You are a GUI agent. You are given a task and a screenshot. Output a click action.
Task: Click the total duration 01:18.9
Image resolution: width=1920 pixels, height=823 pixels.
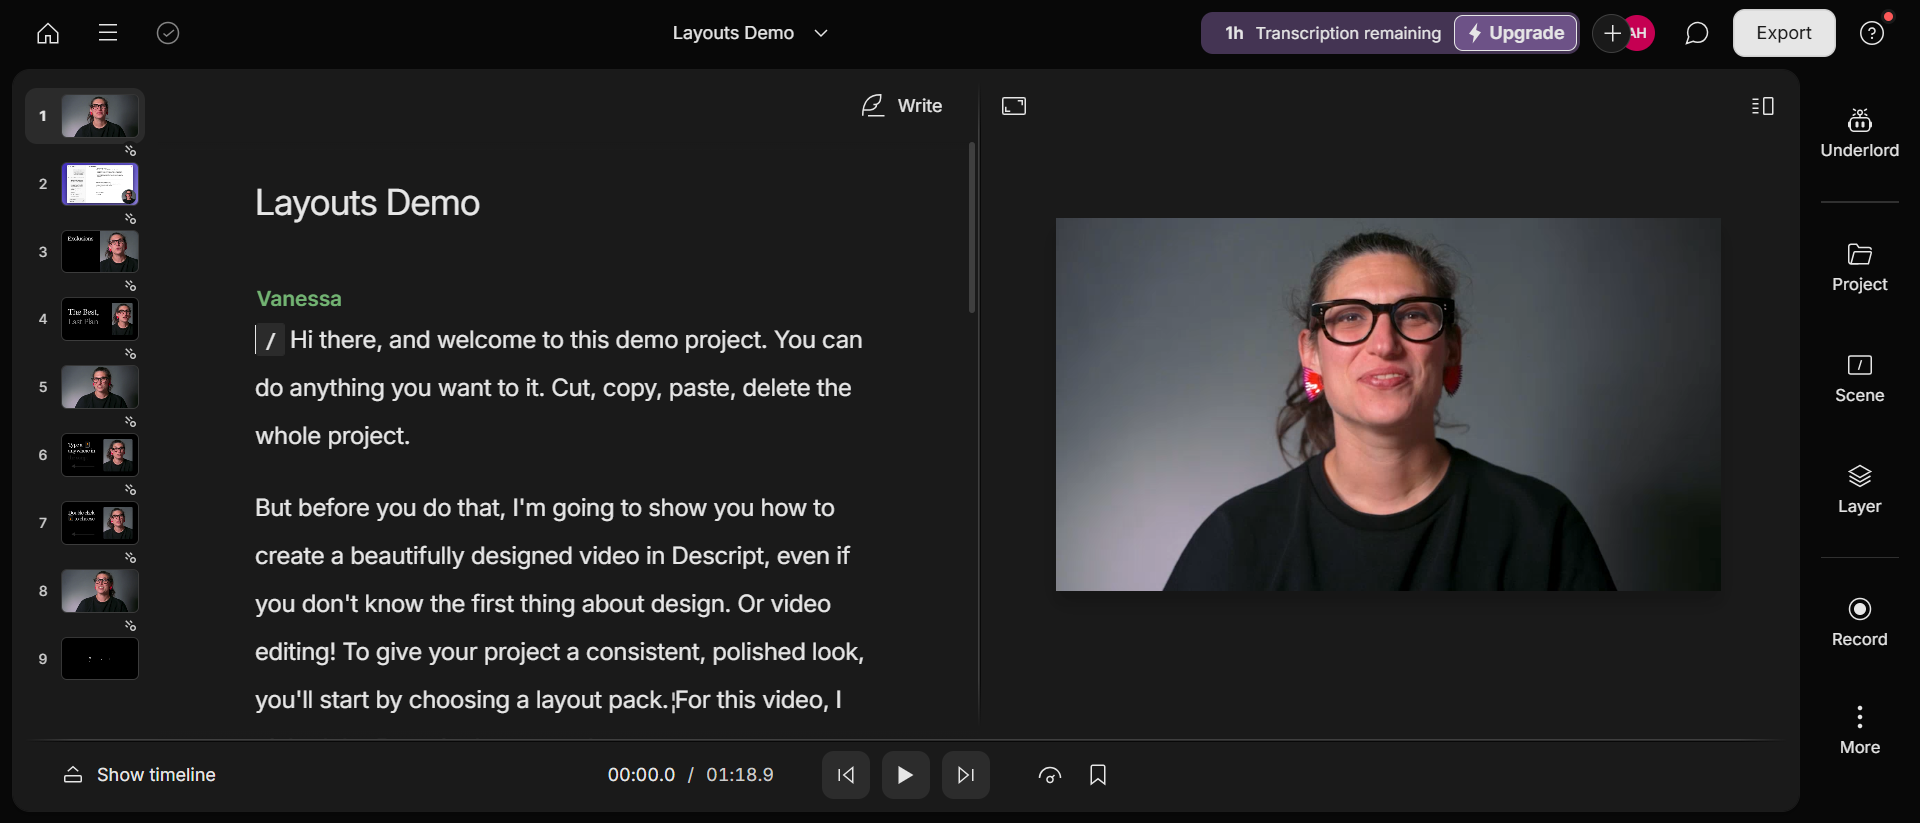pyautogui.click(x=740, y=775)
